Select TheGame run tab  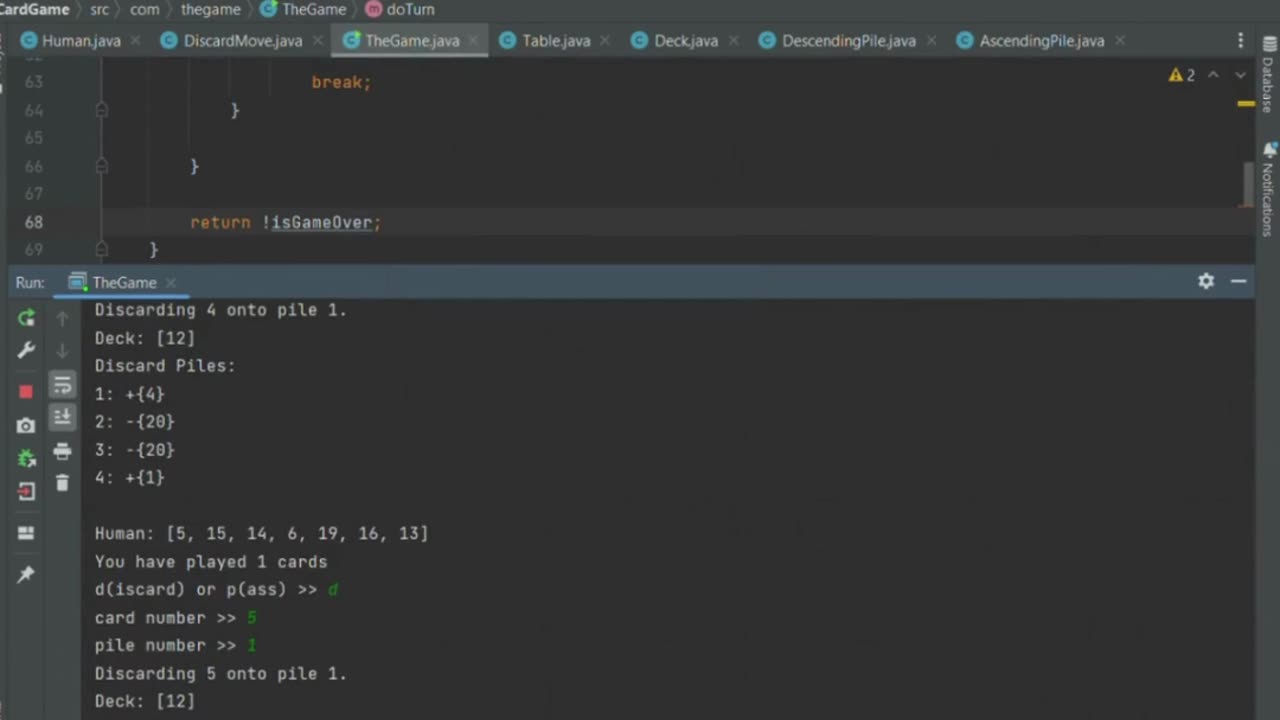(124, 282)
